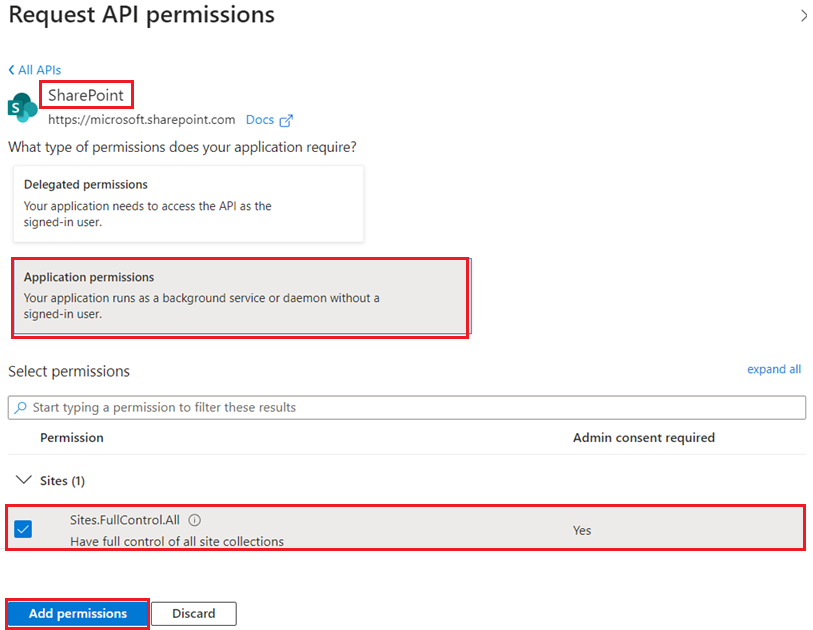Open the Docs link
The image size is (813, 630).
click(x=260, y=120)
